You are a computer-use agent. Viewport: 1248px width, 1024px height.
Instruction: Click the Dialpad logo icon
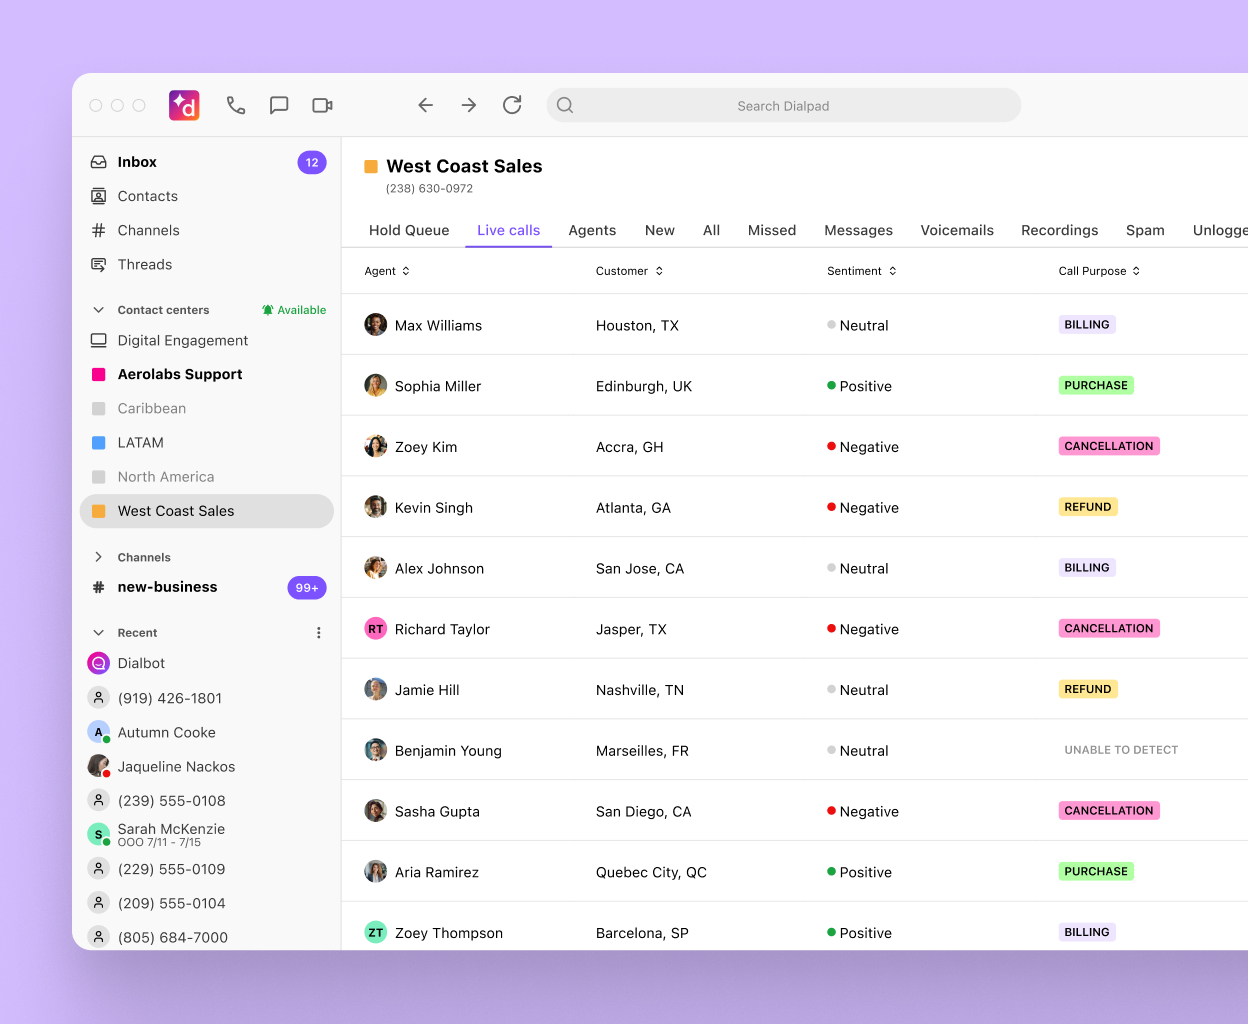click(x=184, y=105)
